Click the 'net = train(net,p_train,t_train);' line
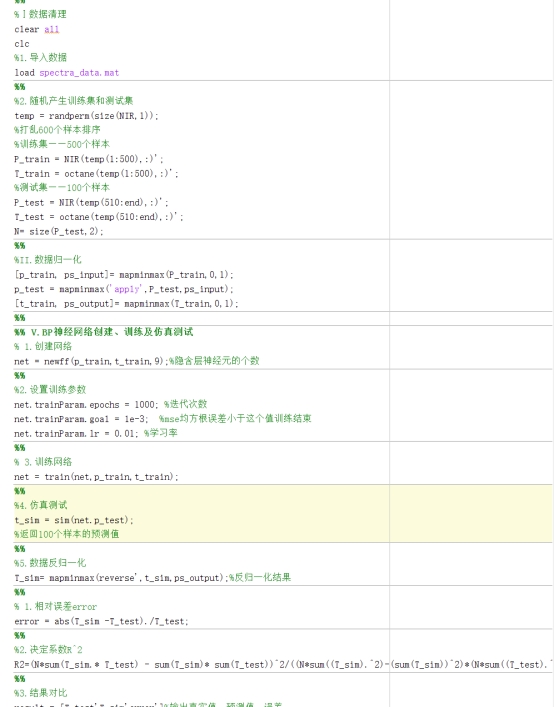Viewport: 554px width, 707px height. 96,477
